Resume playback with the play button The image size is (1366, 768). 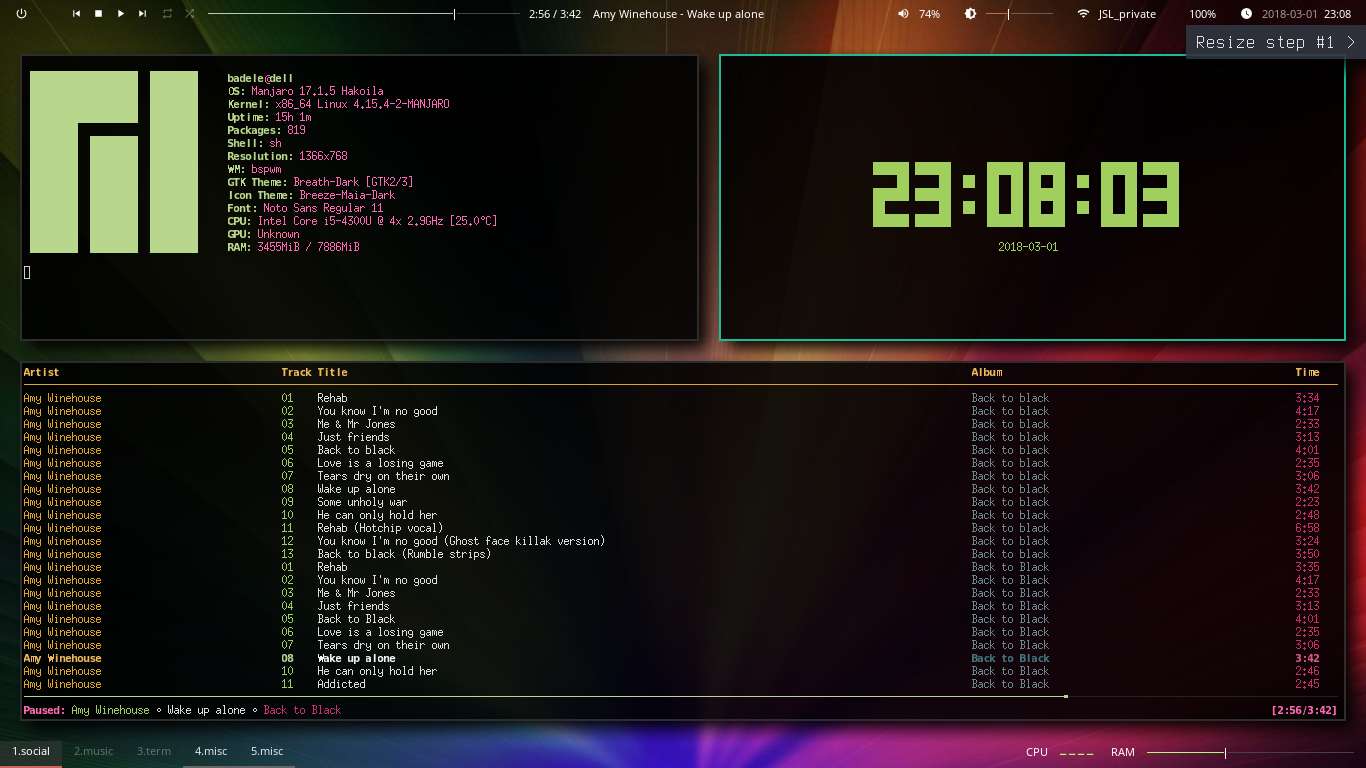pos(121,14)
